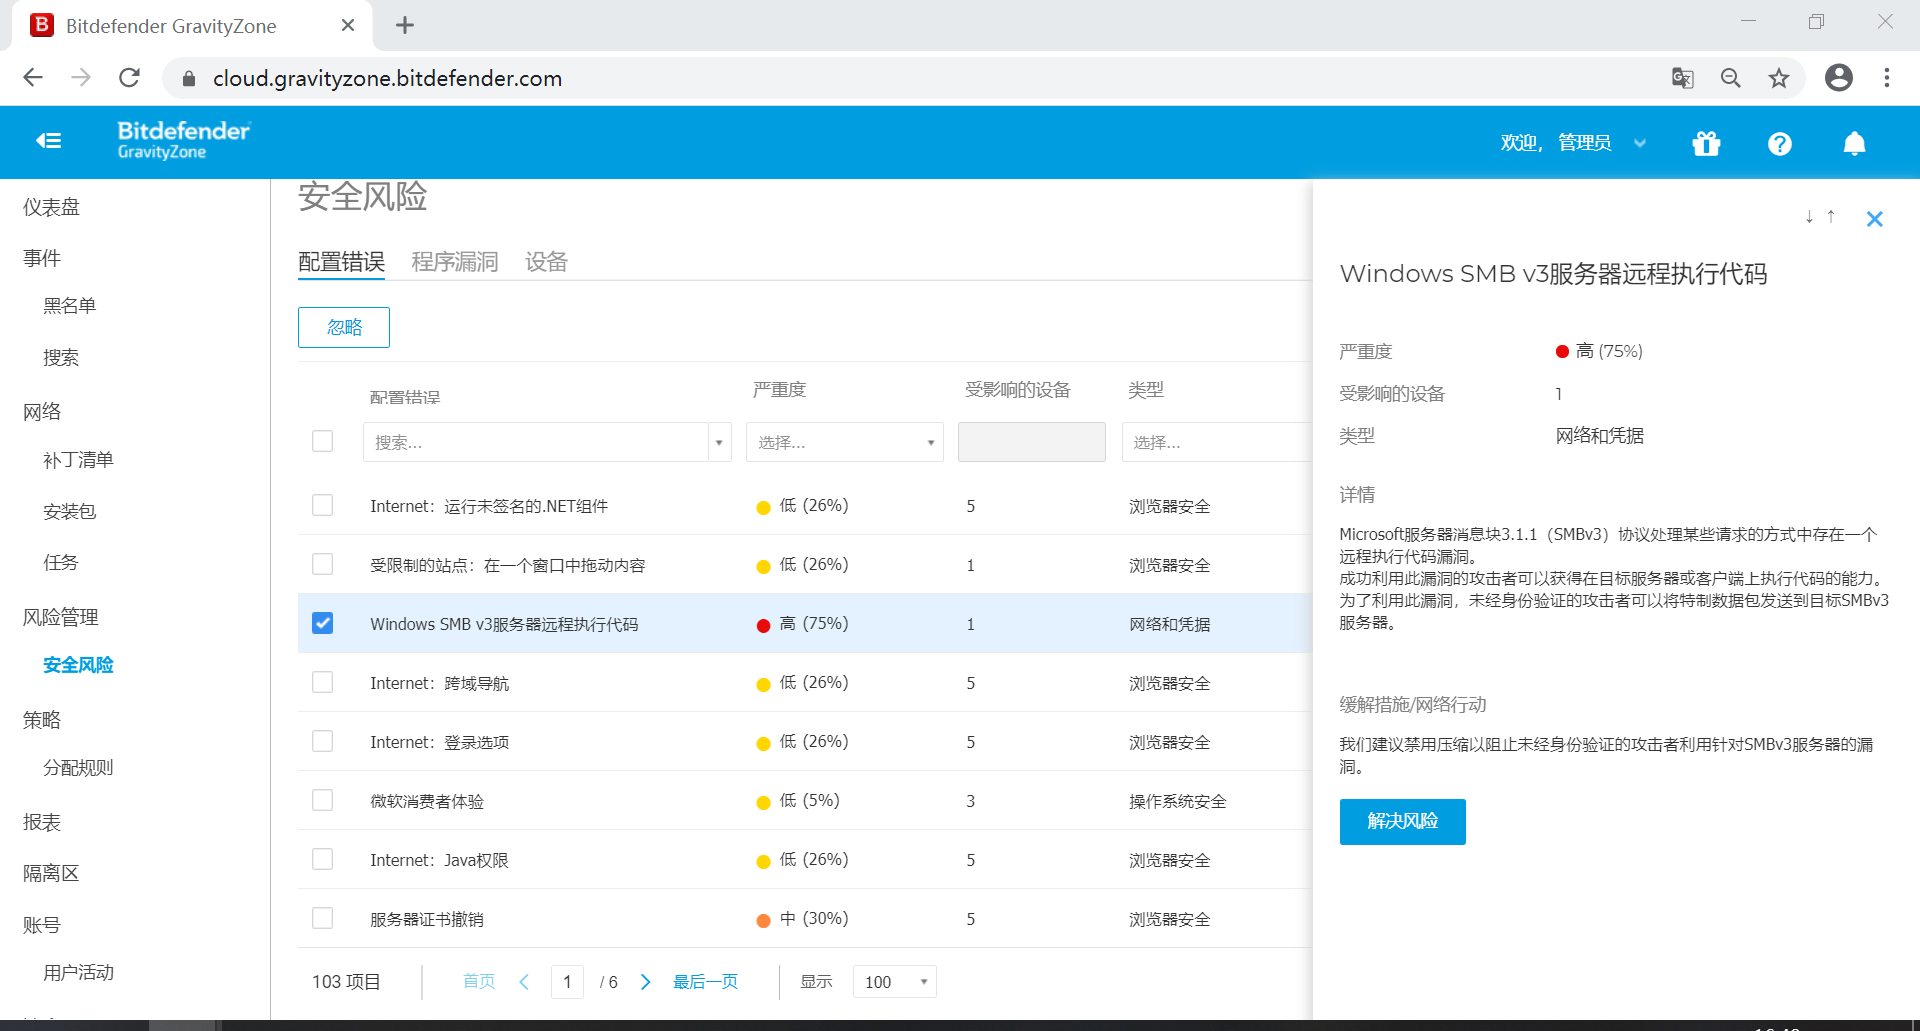Click the translate page icon
Image resolution: width=1920 pixels, height=1031 pixels.
1683,78
